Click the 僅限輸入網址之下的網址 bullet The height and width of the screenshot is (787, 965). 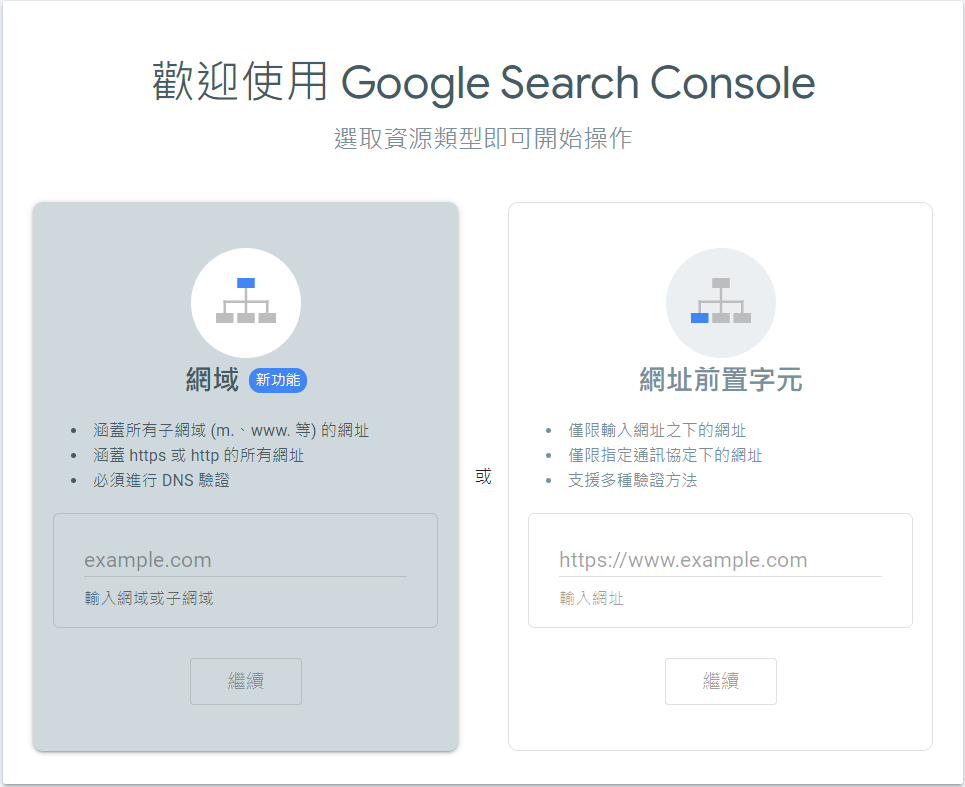coord(657,430)
